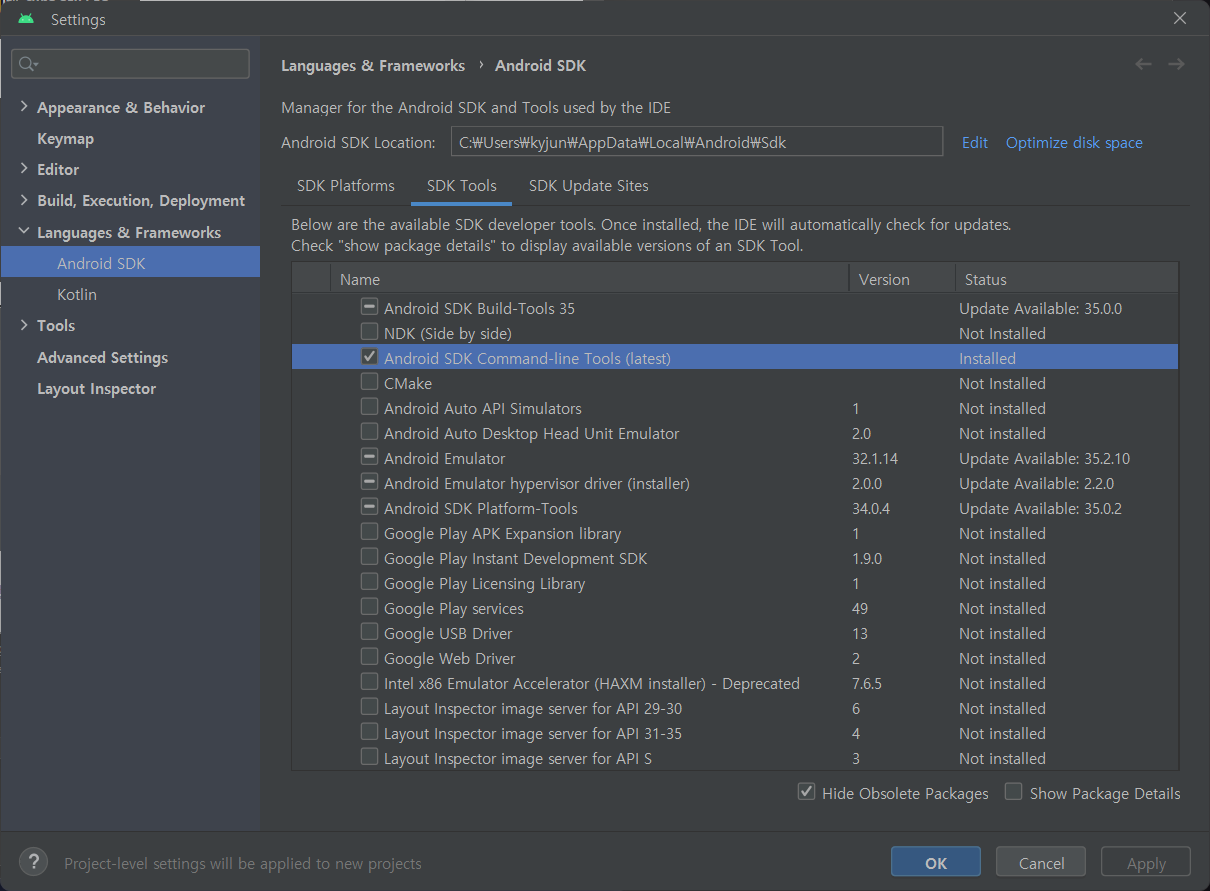Check Android Auto Desktop Head Unit Emulator
This screenshot has height=891, width=1210.
click(x=369, y=432)
